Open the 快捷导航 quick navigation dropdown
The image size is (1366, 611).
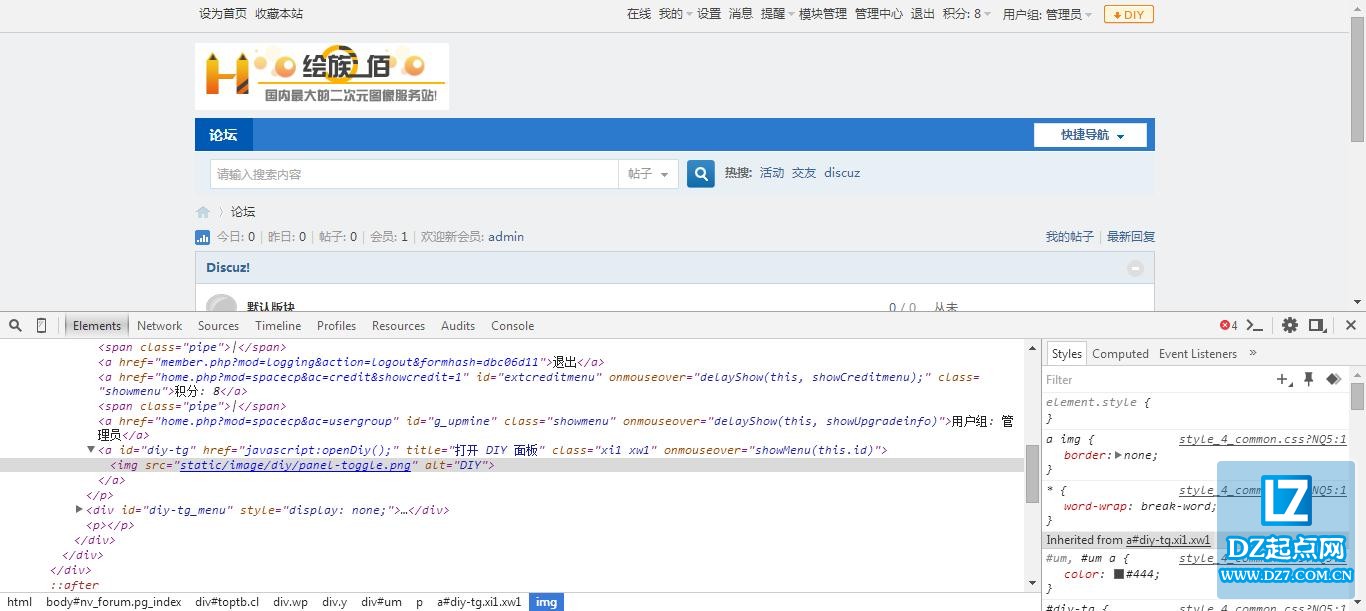(1092, 135)
